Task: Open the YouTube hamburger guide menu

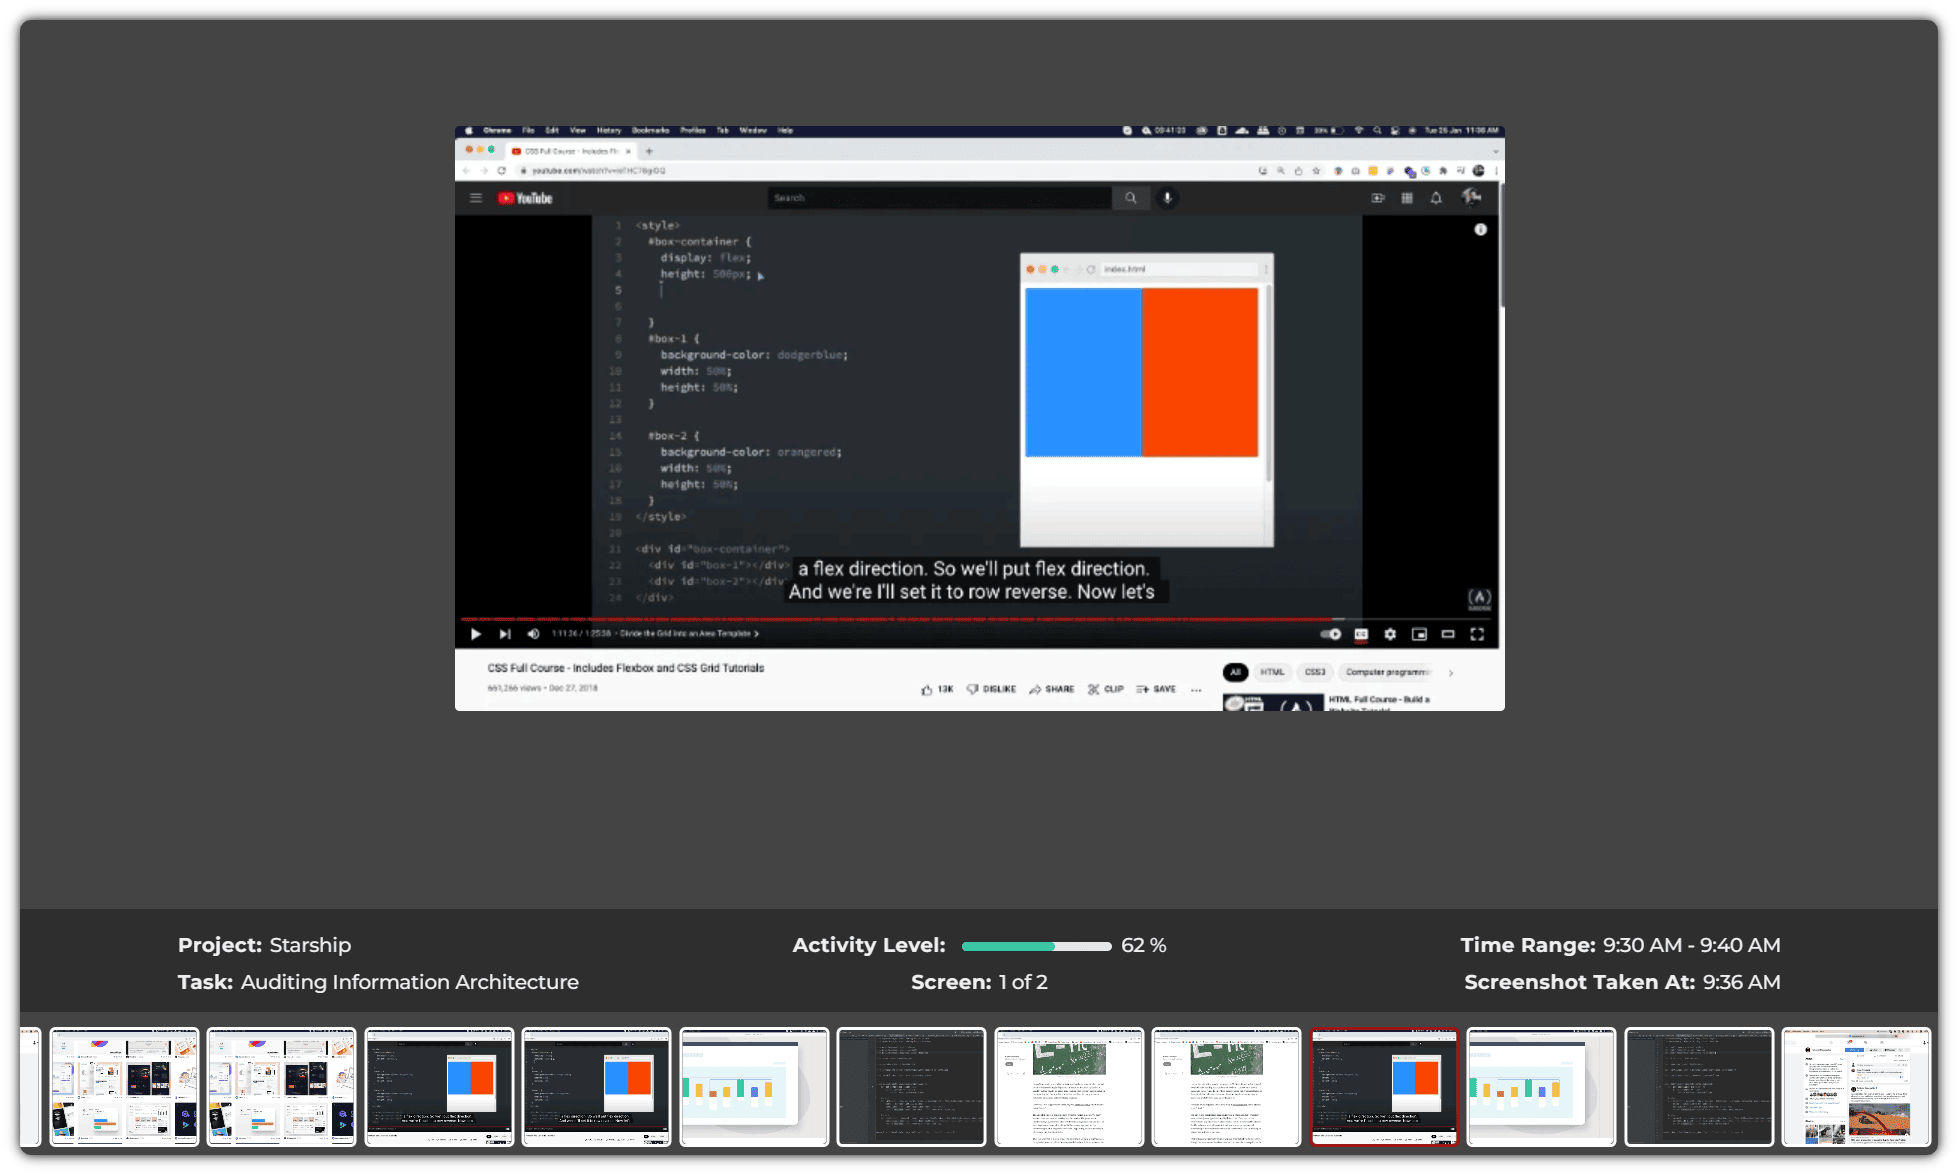Action: (476, 198)
